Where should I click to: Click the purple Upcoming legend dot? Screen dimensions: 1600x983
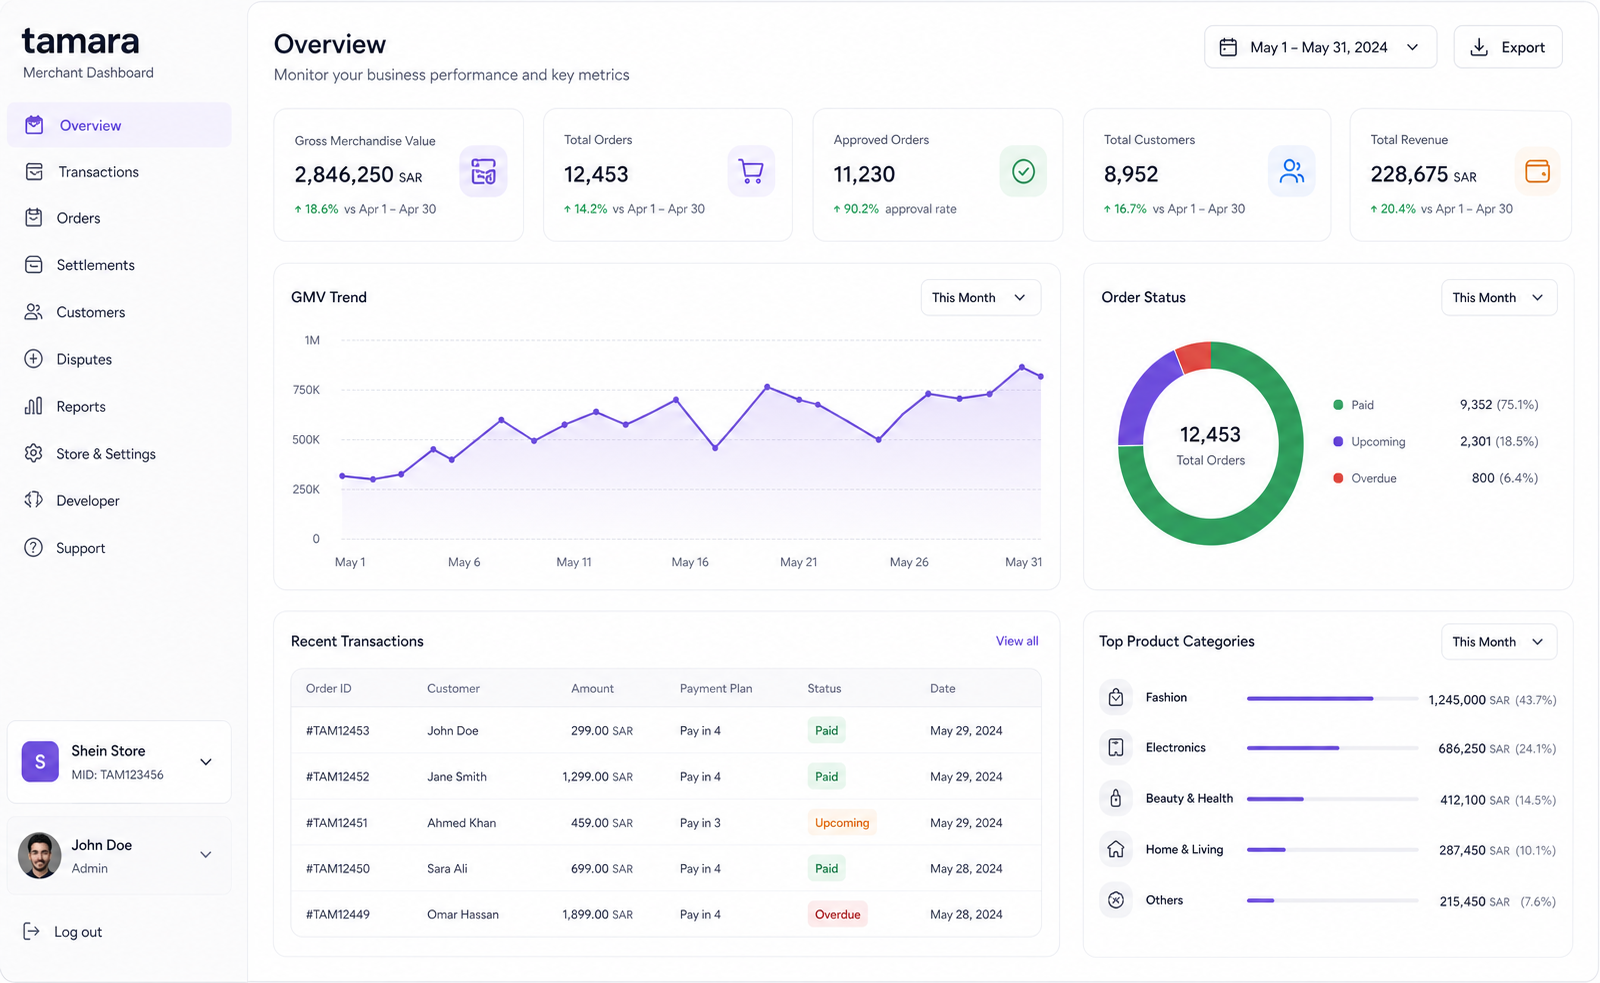pyautogui.click(x=1338, y=442)
